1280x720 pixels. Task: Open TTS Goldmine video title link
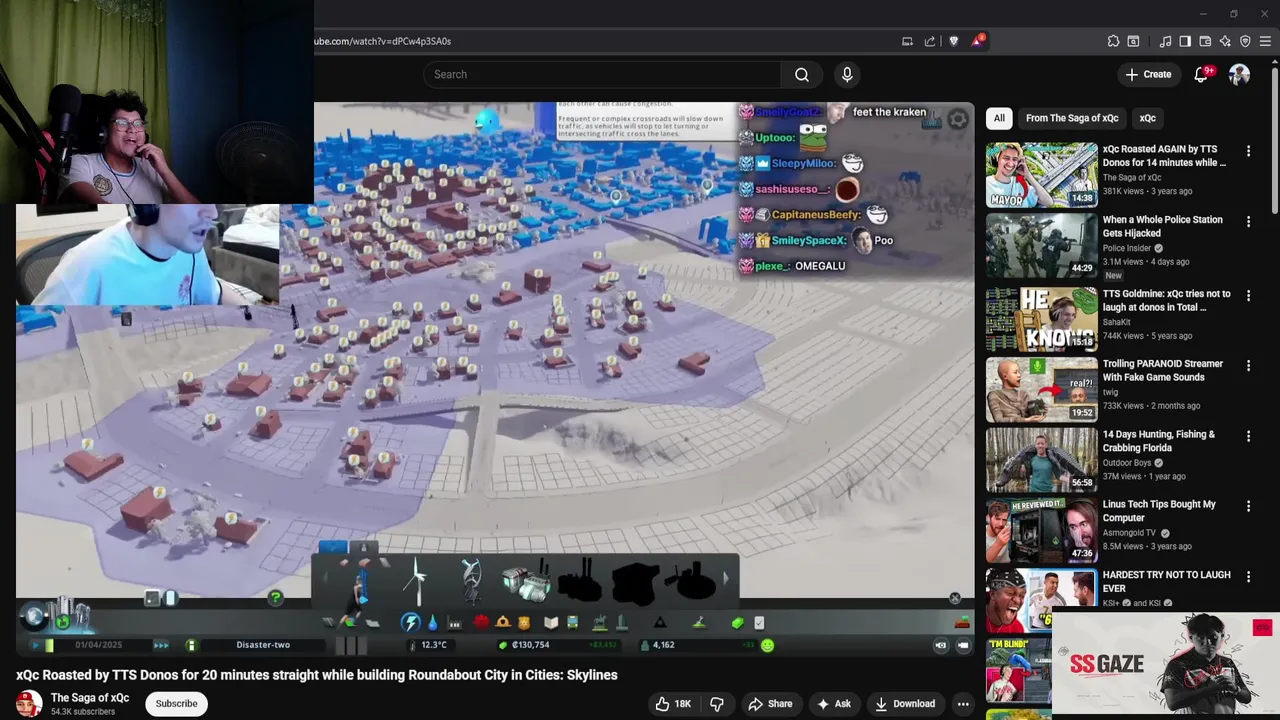[x=1166, y=301]
